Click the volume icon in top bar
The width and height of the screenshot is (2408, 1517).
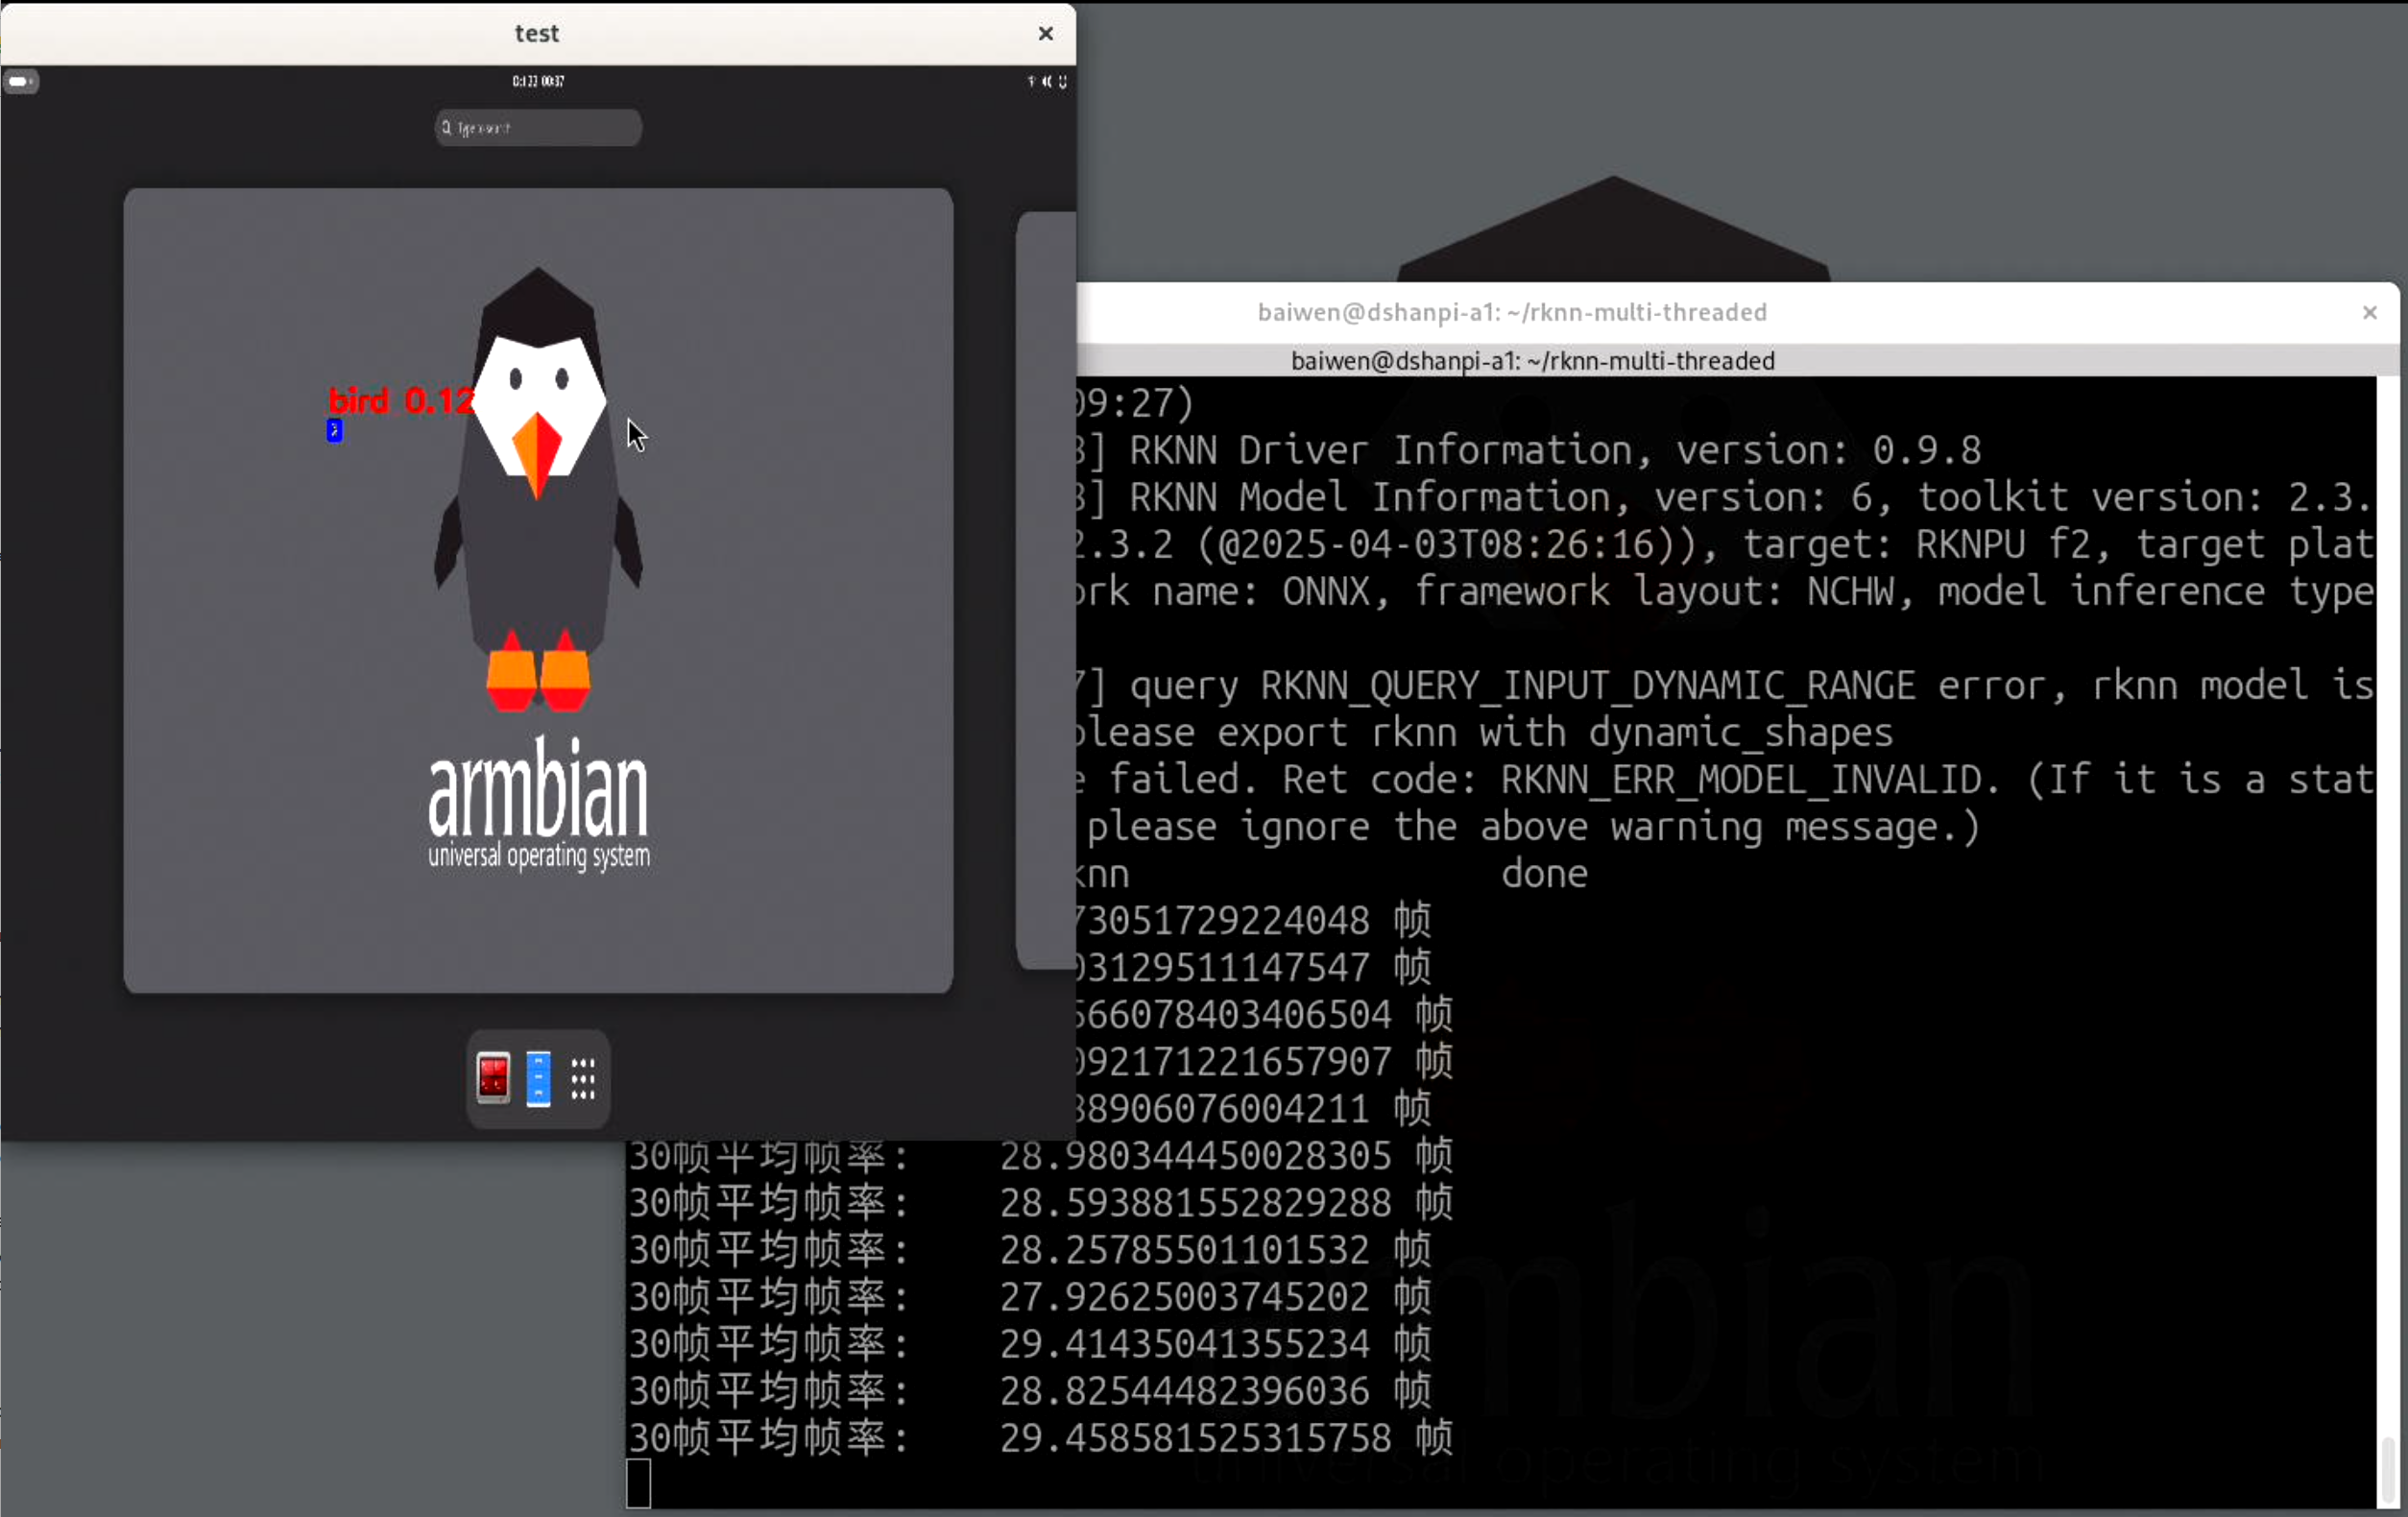[1046, 81]
